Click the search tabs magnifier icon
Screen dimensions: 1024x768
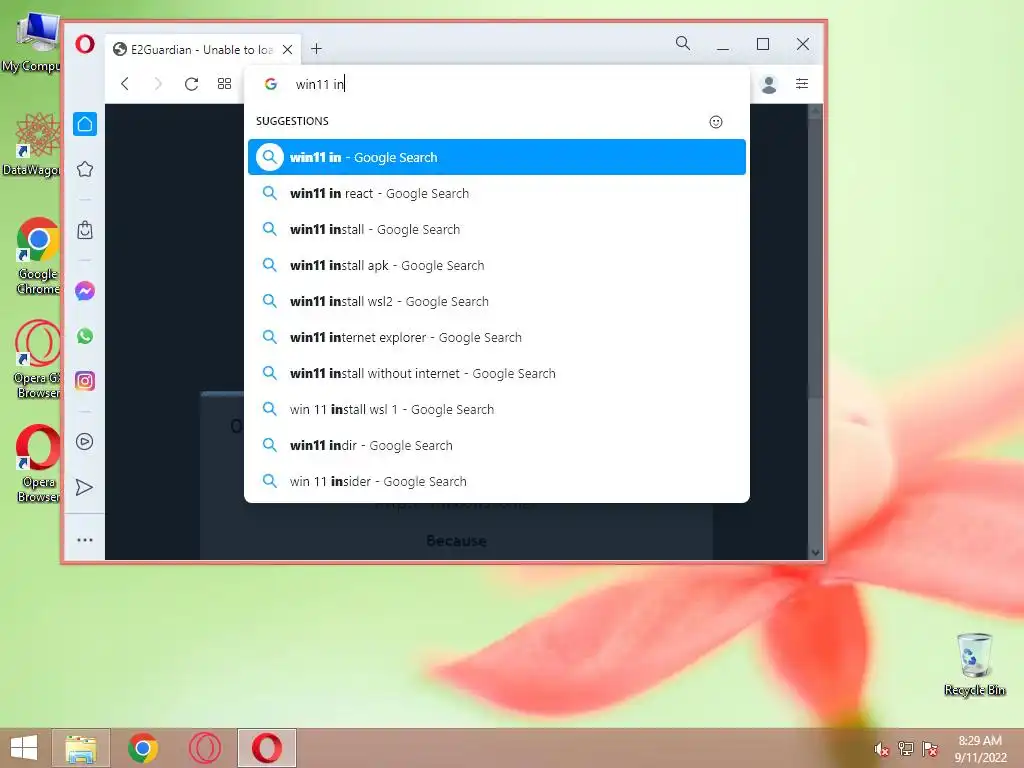coord(682,43)
